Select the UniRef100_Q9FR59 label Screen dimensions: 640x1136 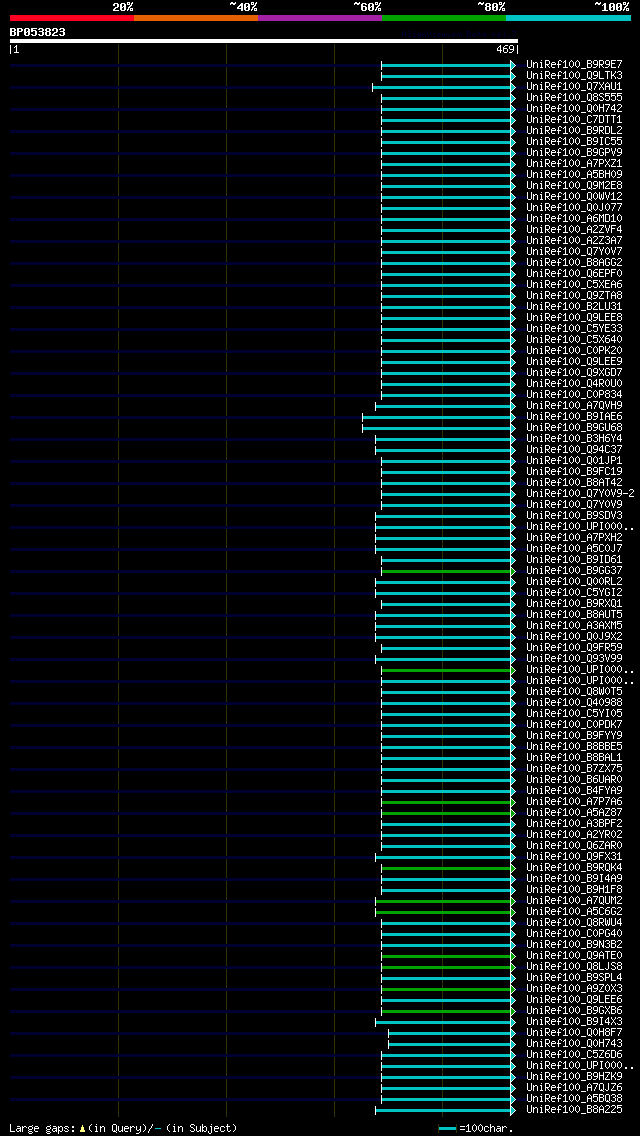tap(574, 648)
